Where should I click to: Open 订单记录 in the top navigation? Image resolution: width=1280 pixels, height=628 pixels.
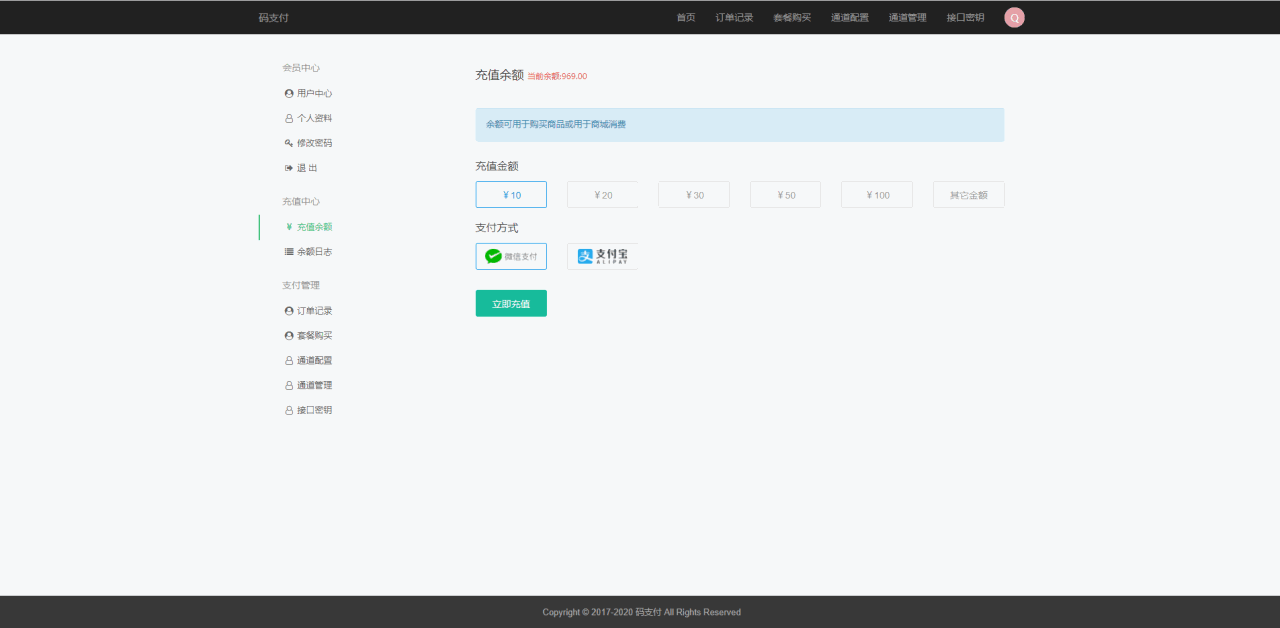(734, 18)
